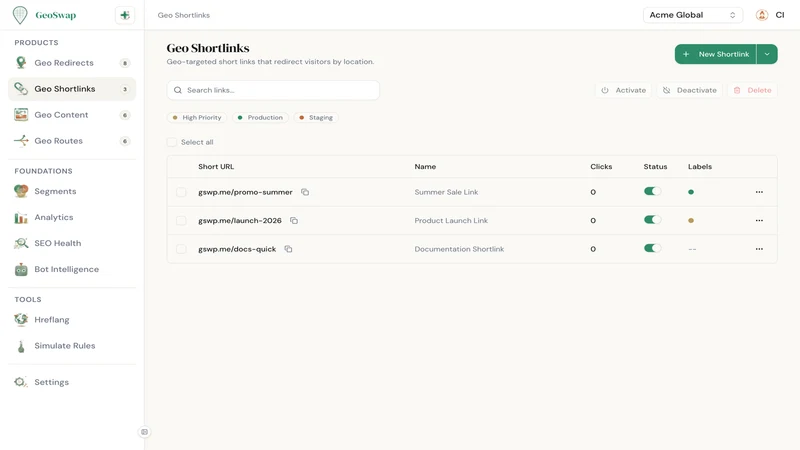The image size is (800, 450).
Task: Copy the gswp.me/launch-2026 link
Action: pos(294,221)
